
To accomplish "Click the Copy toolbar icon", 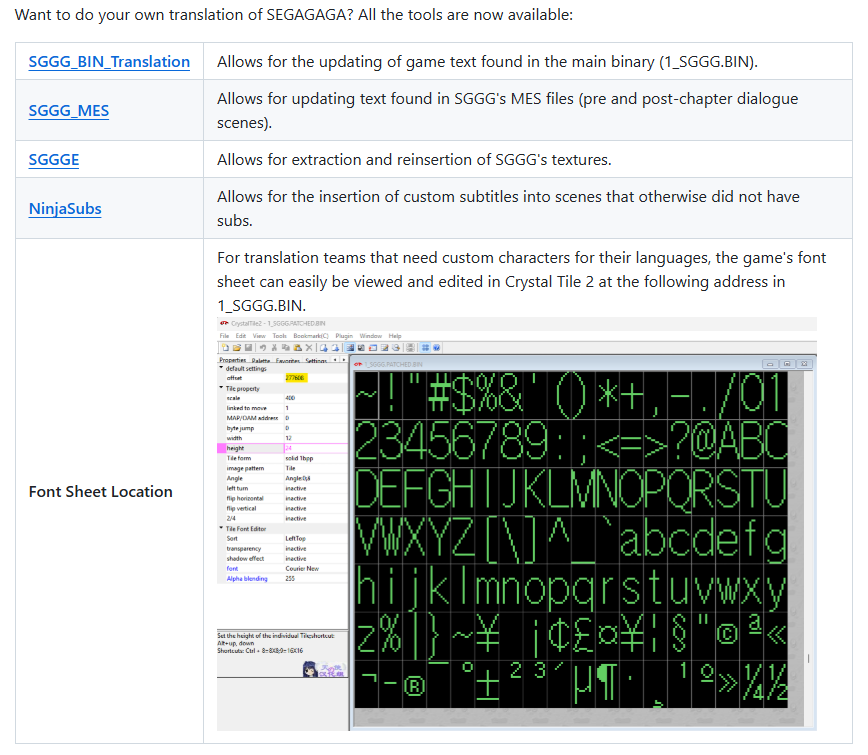I will pyautogui.click(x=286, y=348).
